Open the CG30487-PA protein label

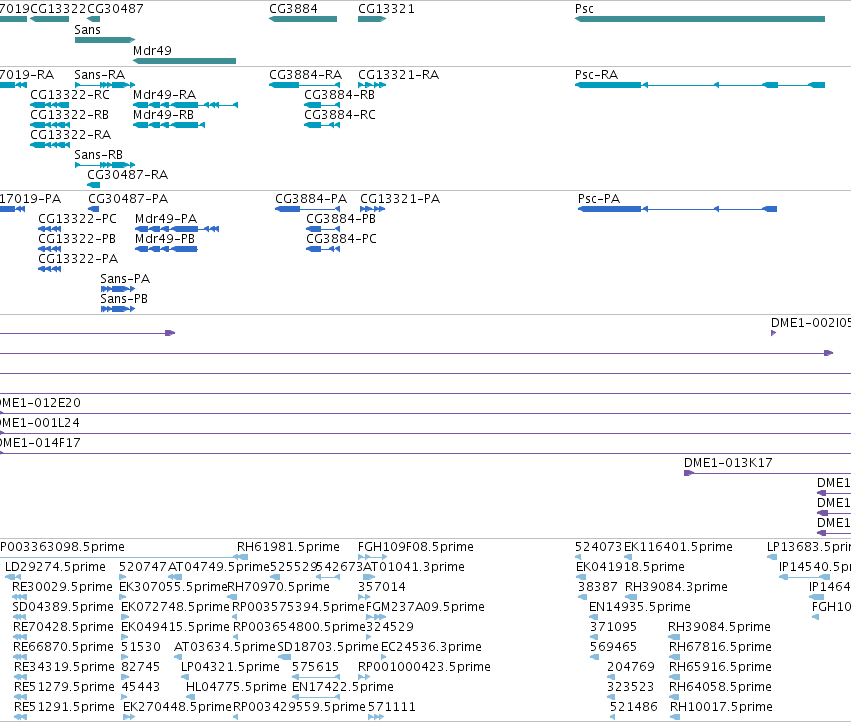click(128, 199)
